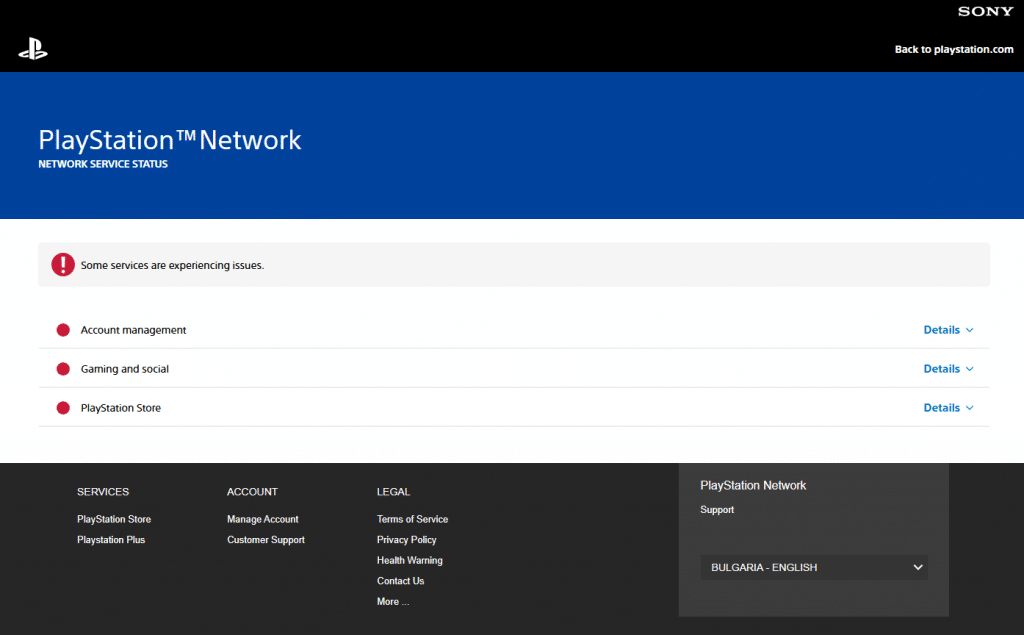Screen dimensions: 1024x635
Task: Click the Gaming and social row label
Action: point(125,369)
